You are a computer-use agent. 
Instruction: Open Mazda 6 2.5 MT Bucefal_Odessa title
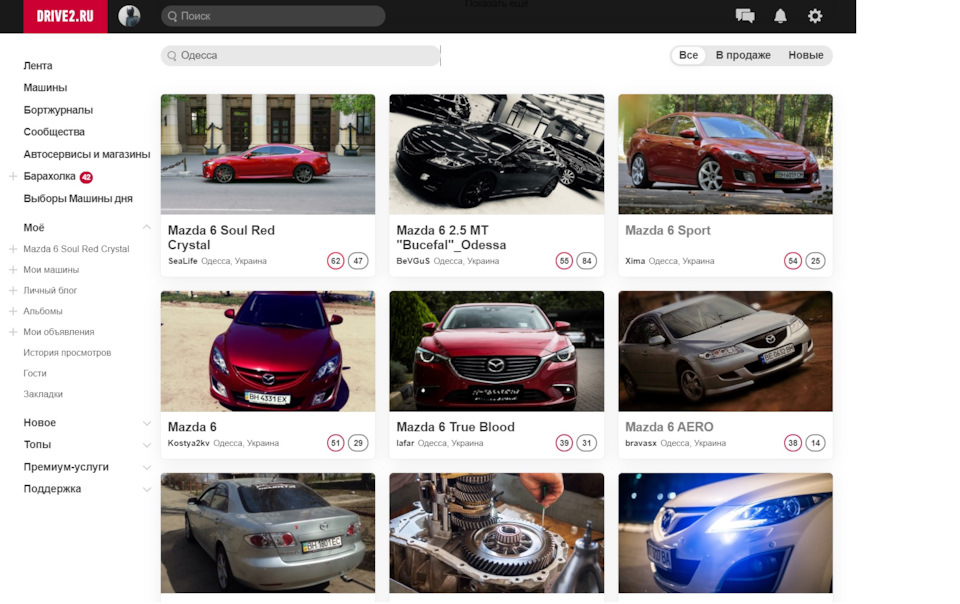[451, 237]
